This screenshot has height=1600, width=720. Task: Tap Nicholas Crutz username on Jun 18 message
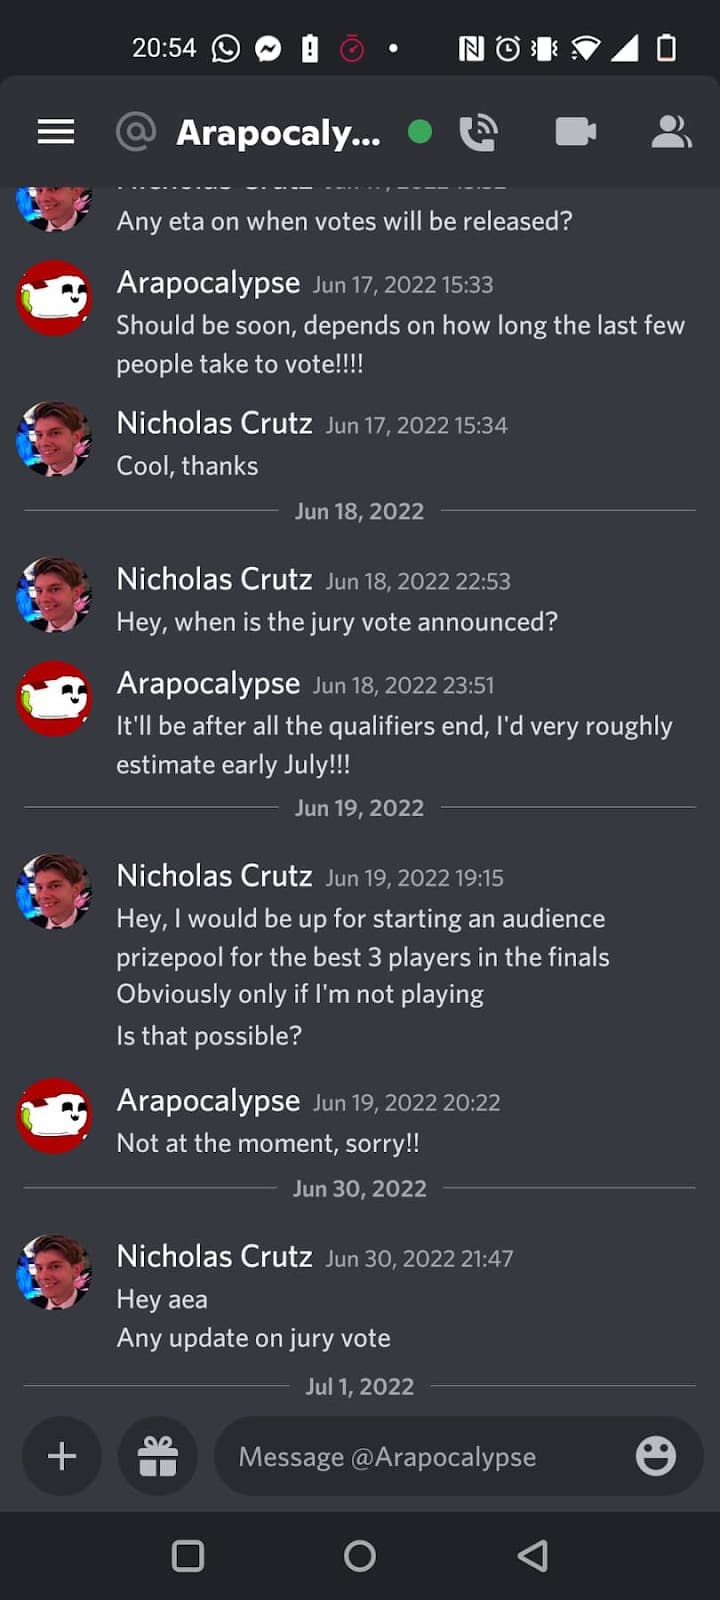214,579
